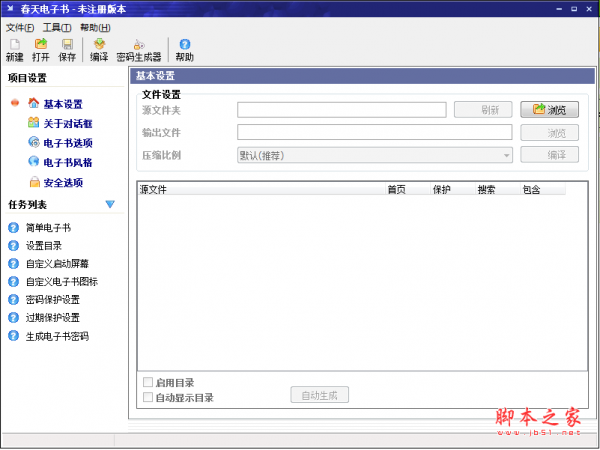Click the 编译 button next to compression ratio
600x450 pixels.
point(549,155)
